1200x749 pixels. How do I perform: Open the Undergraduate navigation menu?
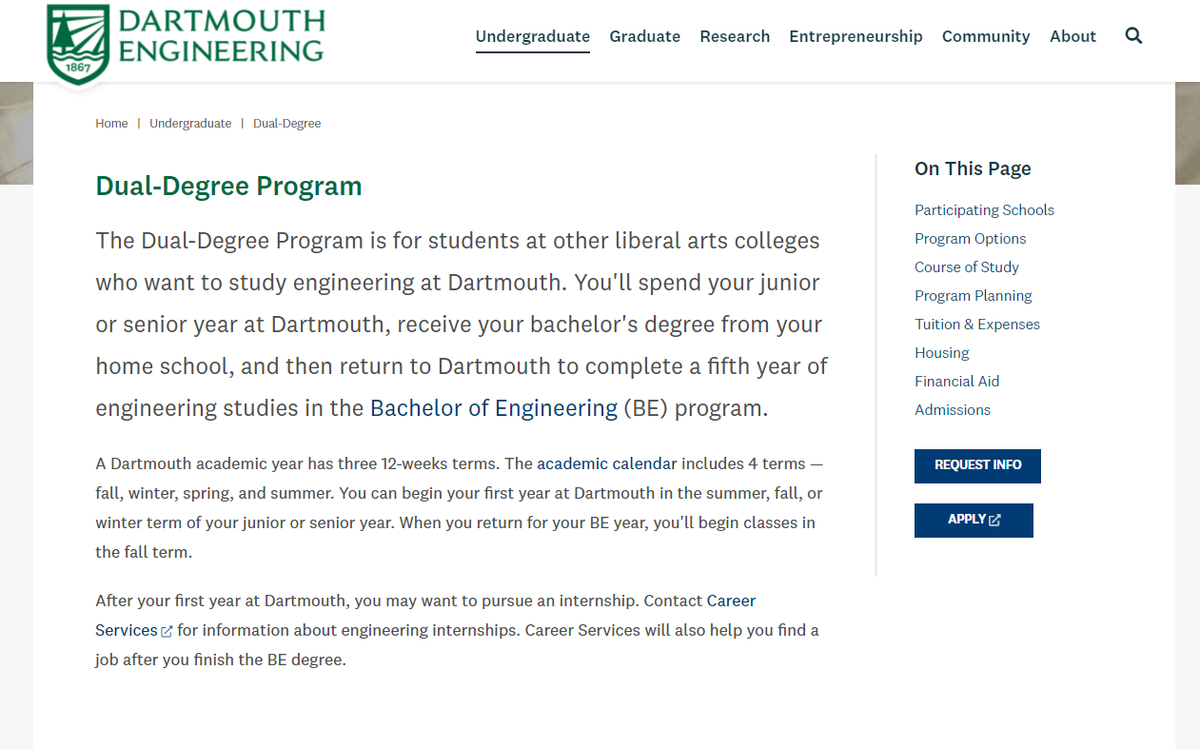tap(532, 36)
